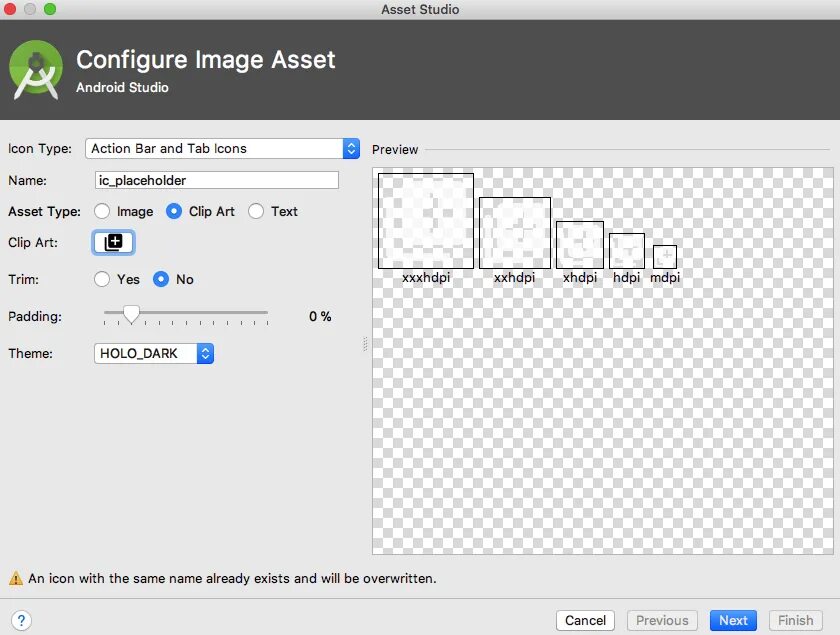This screenshot has width=840, height=635.
Task: Click the Name field ic_placeholder
Action: click(216, 180)
